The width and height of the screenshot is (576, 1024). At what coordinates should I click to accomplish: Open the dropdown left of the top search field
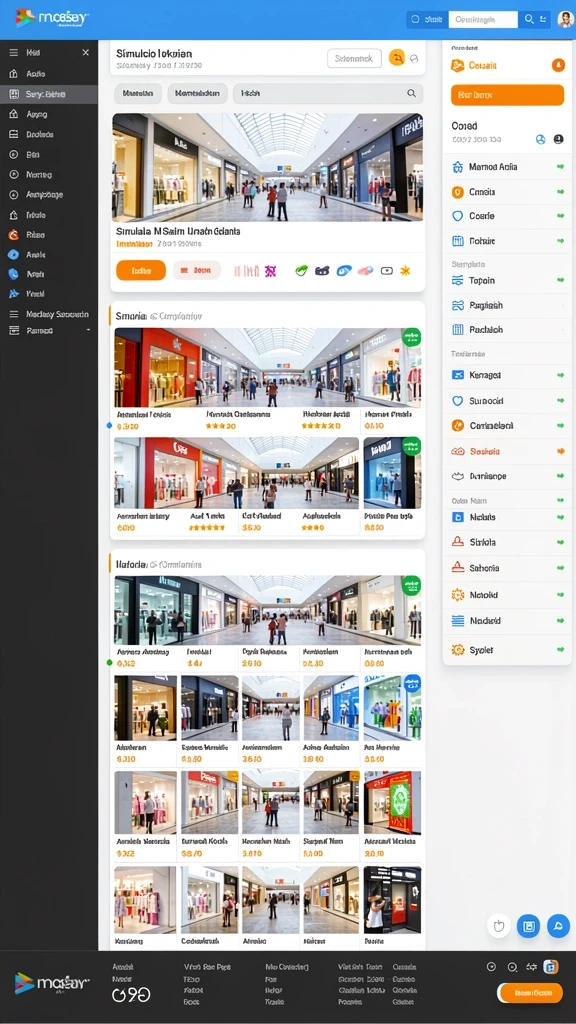click(425, 20)
